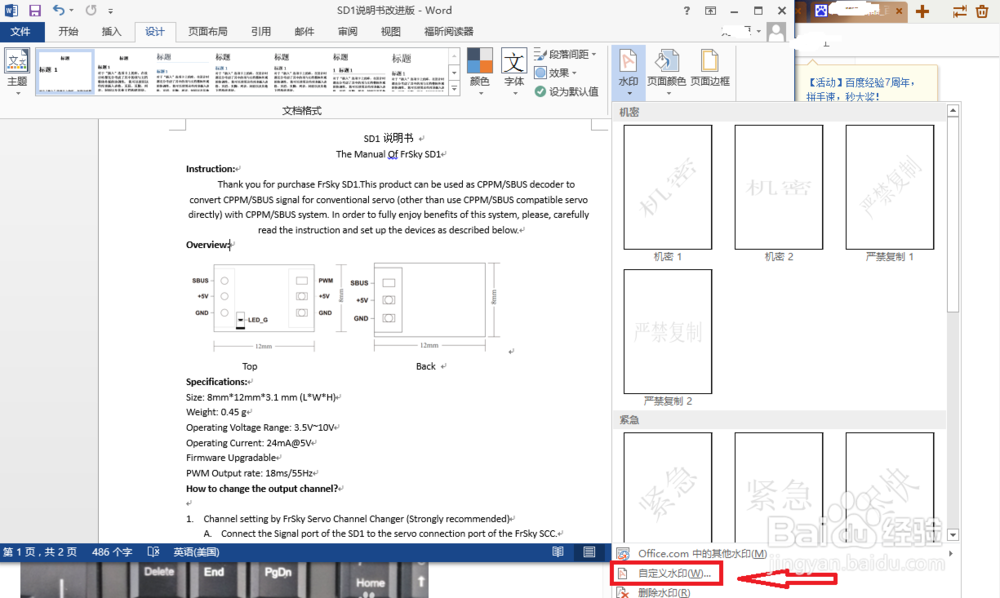Screen dimensions: 1000x598
Task: Expand the document format gallery More button
Action: pos(454,88)
